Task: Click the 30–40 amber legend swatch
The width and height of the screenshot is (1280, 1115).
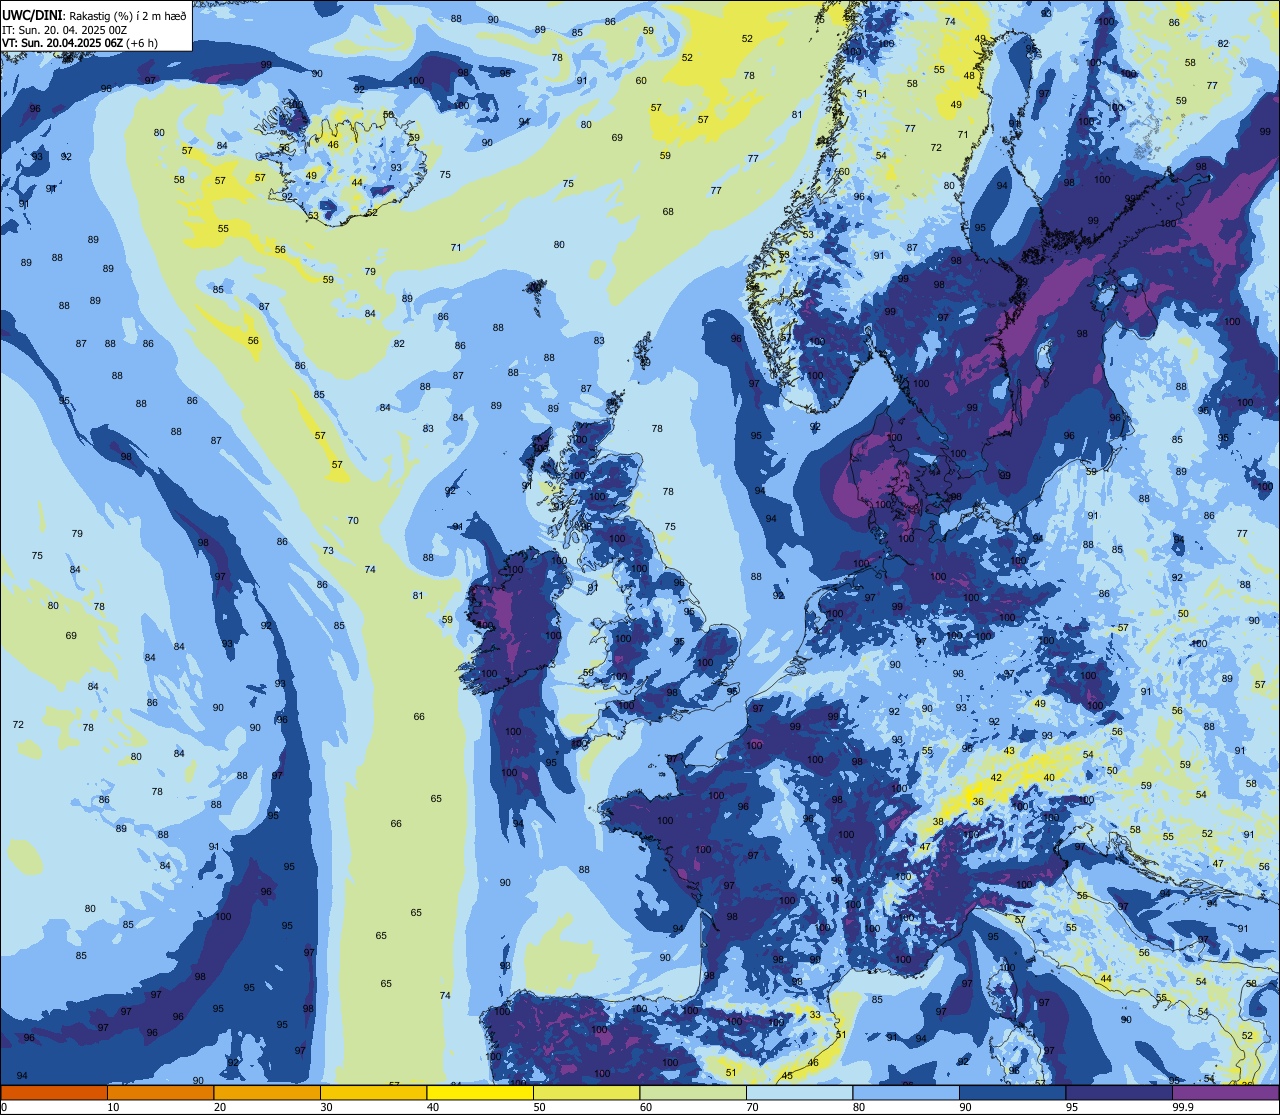Action: coord(373,1092)
